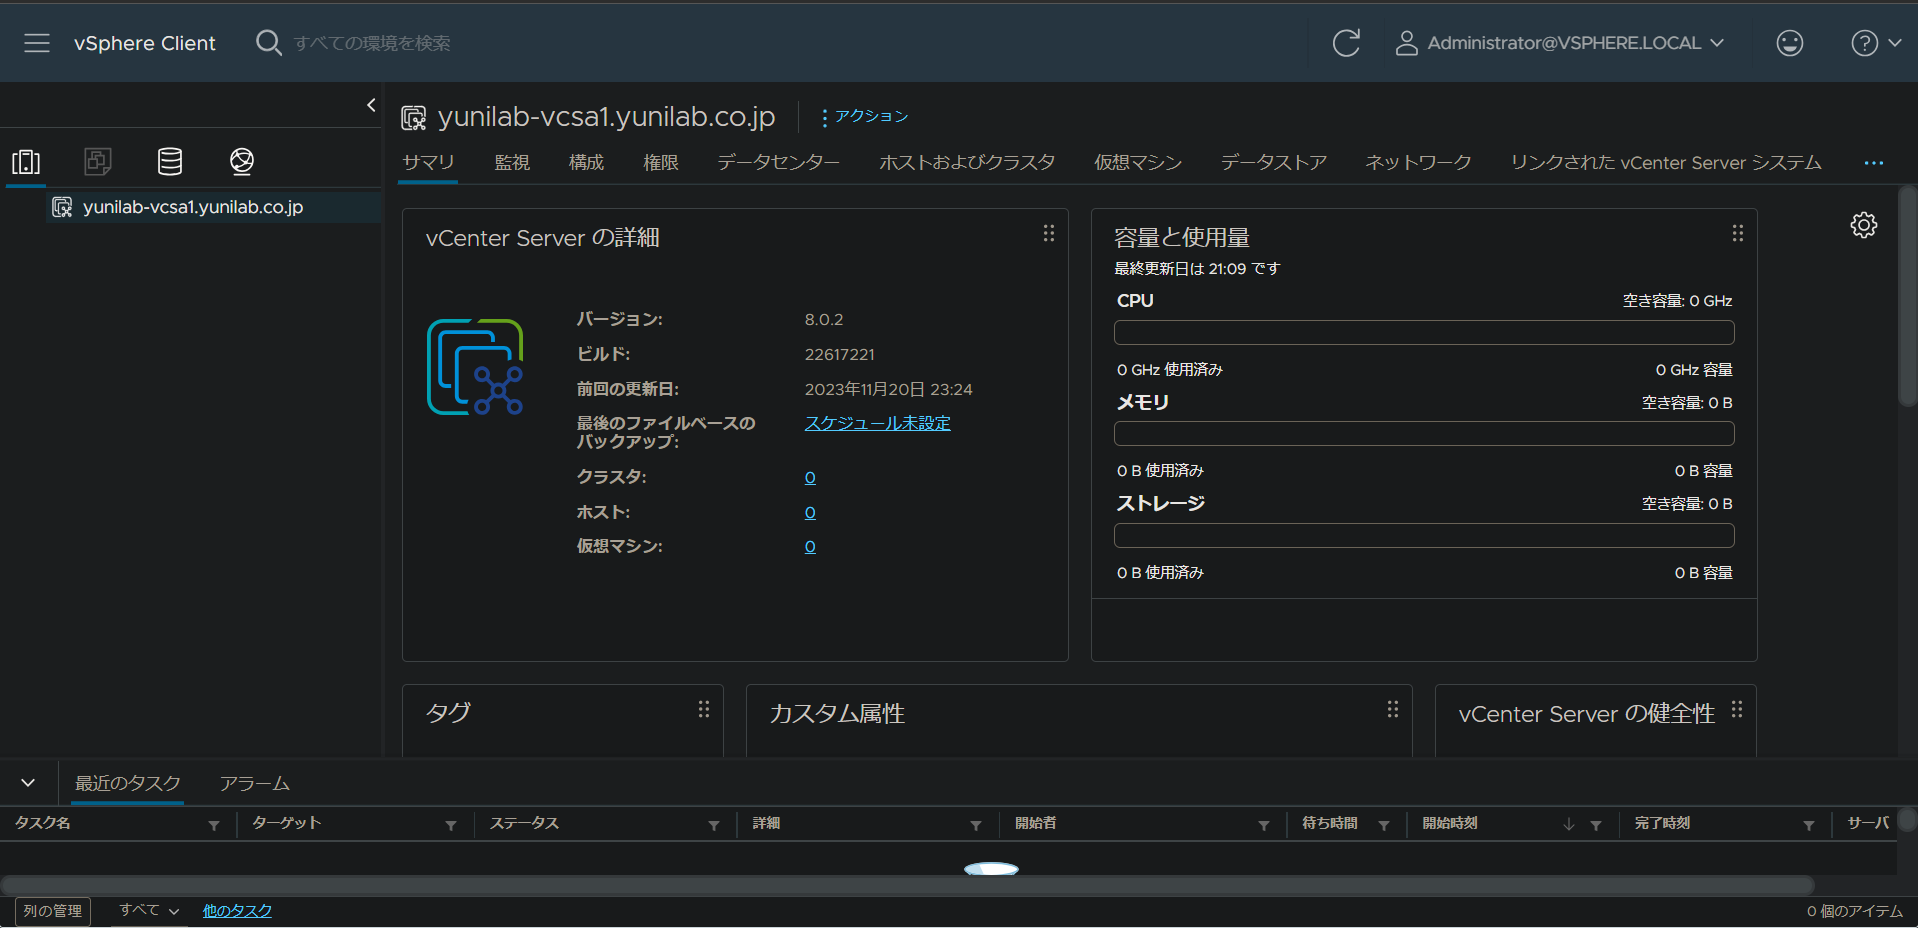Click the 容量と使用量 card drag handle

point(1738,233)
